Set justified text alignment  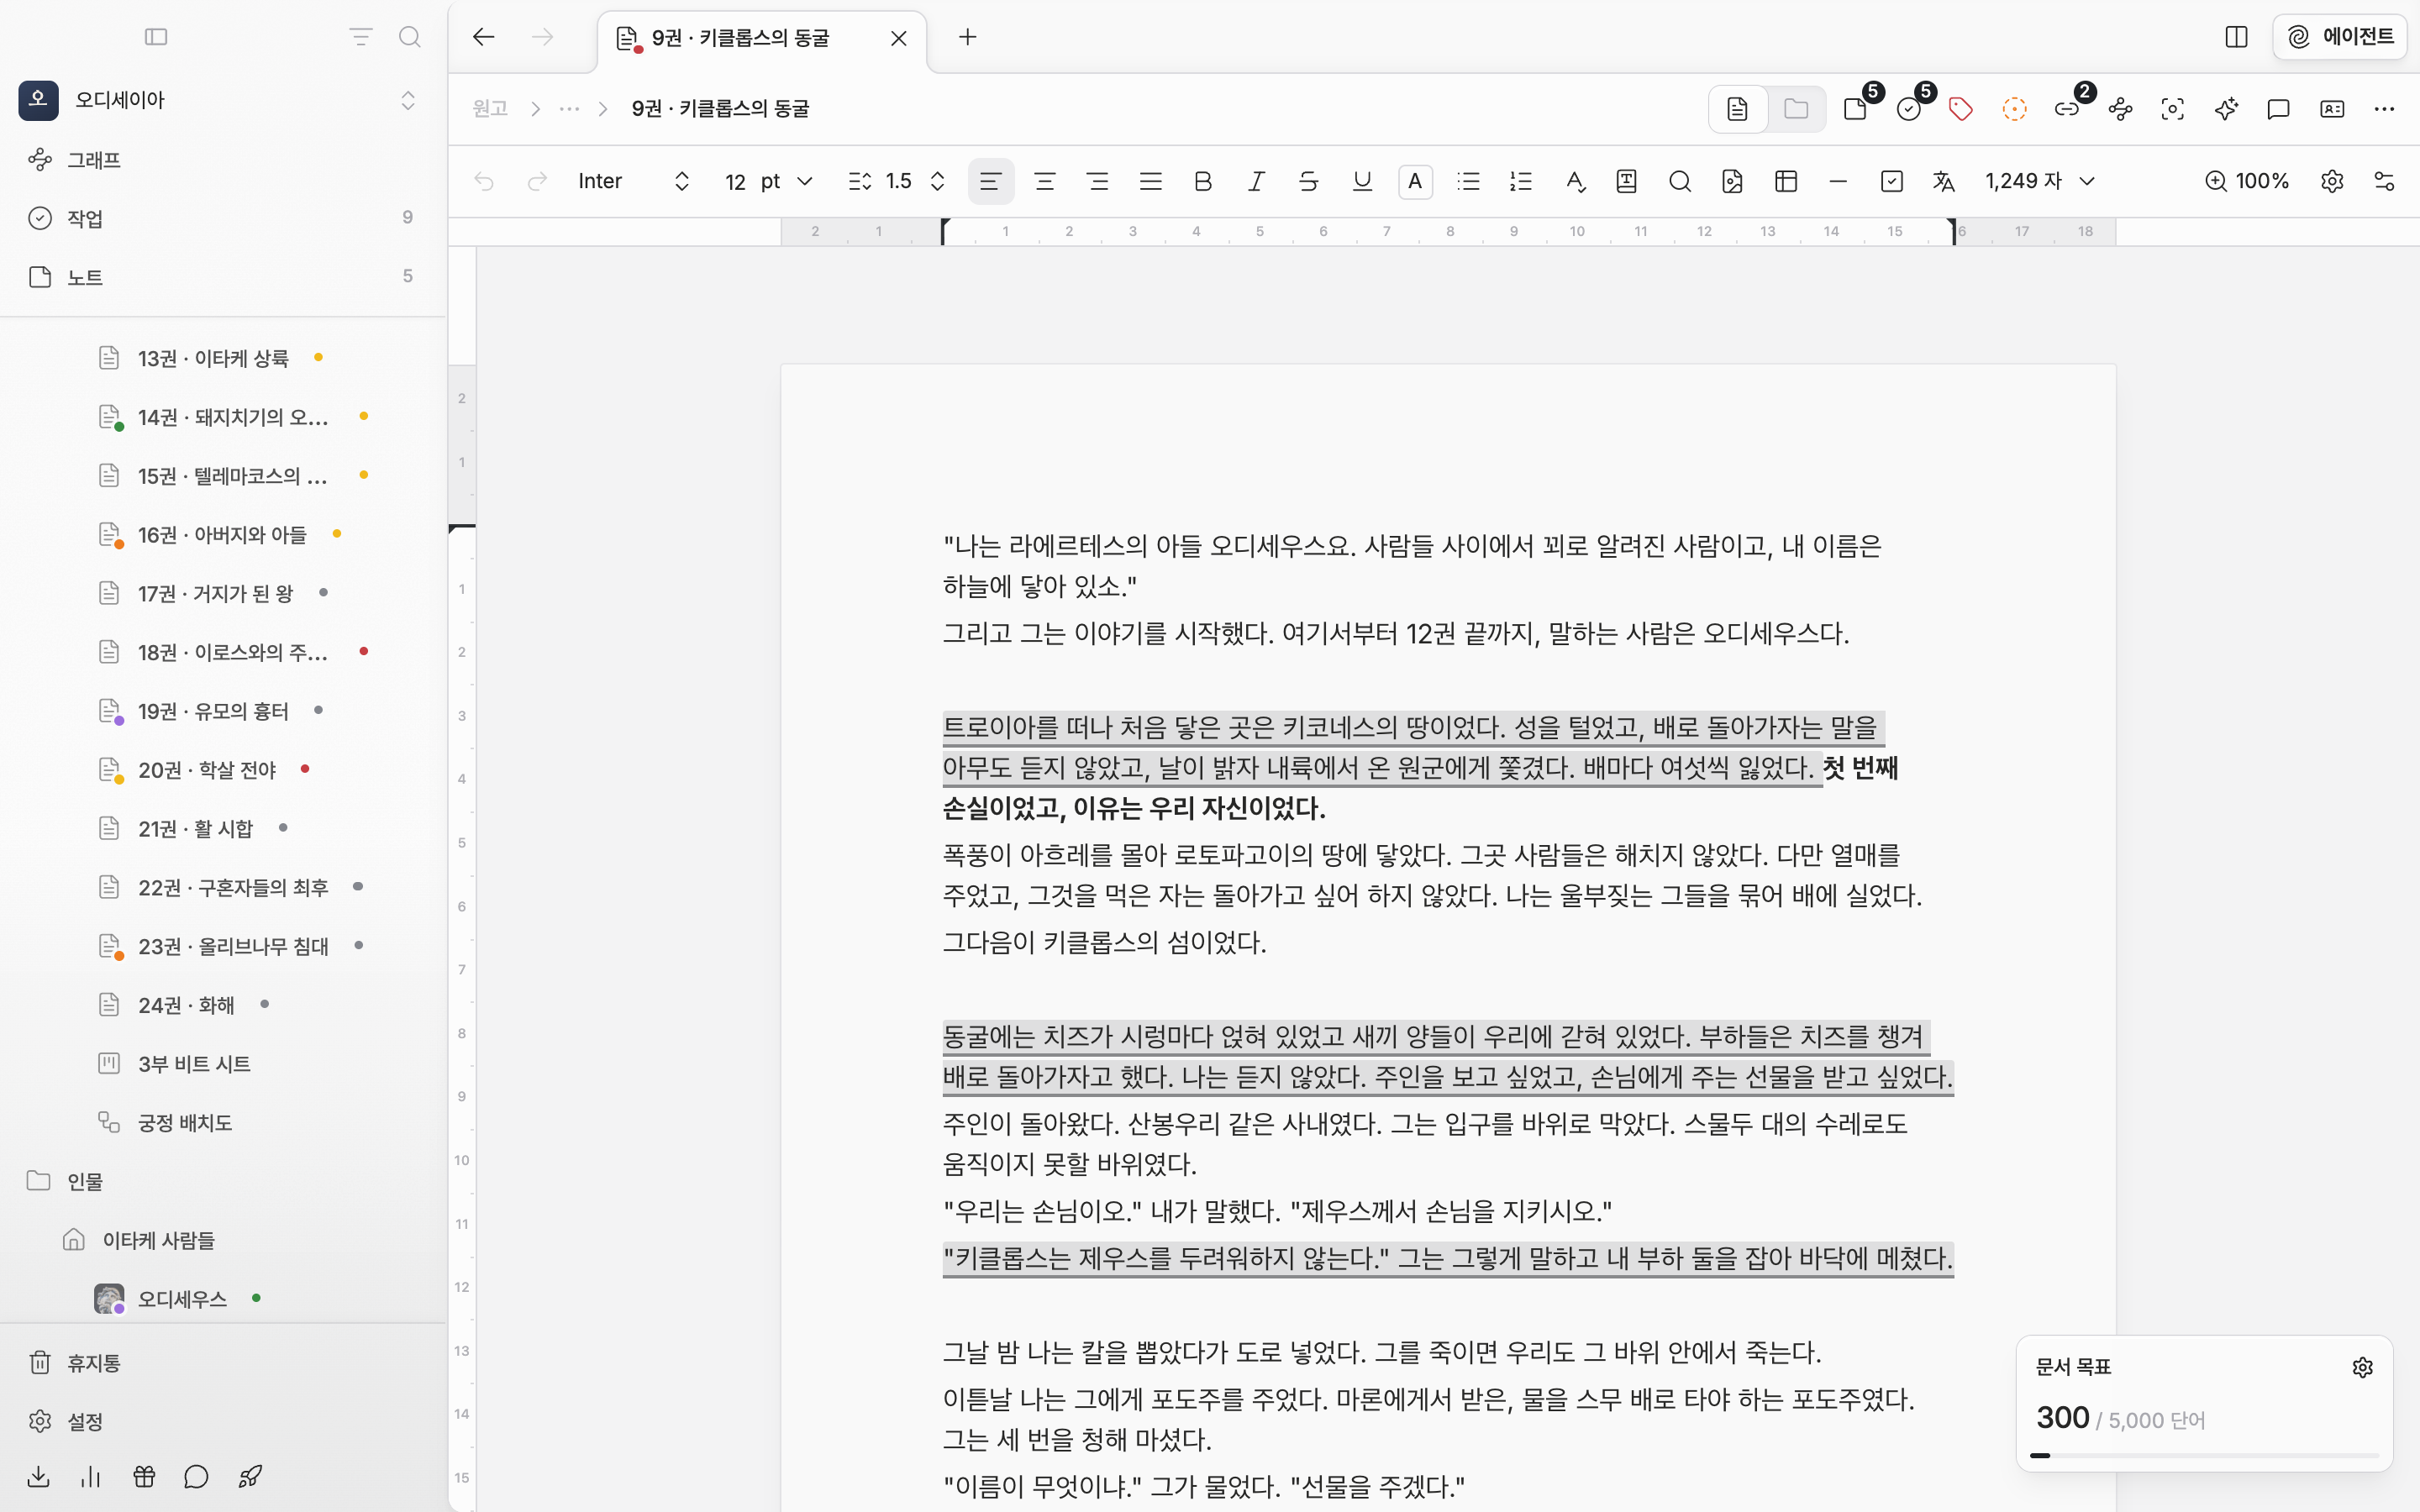pos(1151,181)
